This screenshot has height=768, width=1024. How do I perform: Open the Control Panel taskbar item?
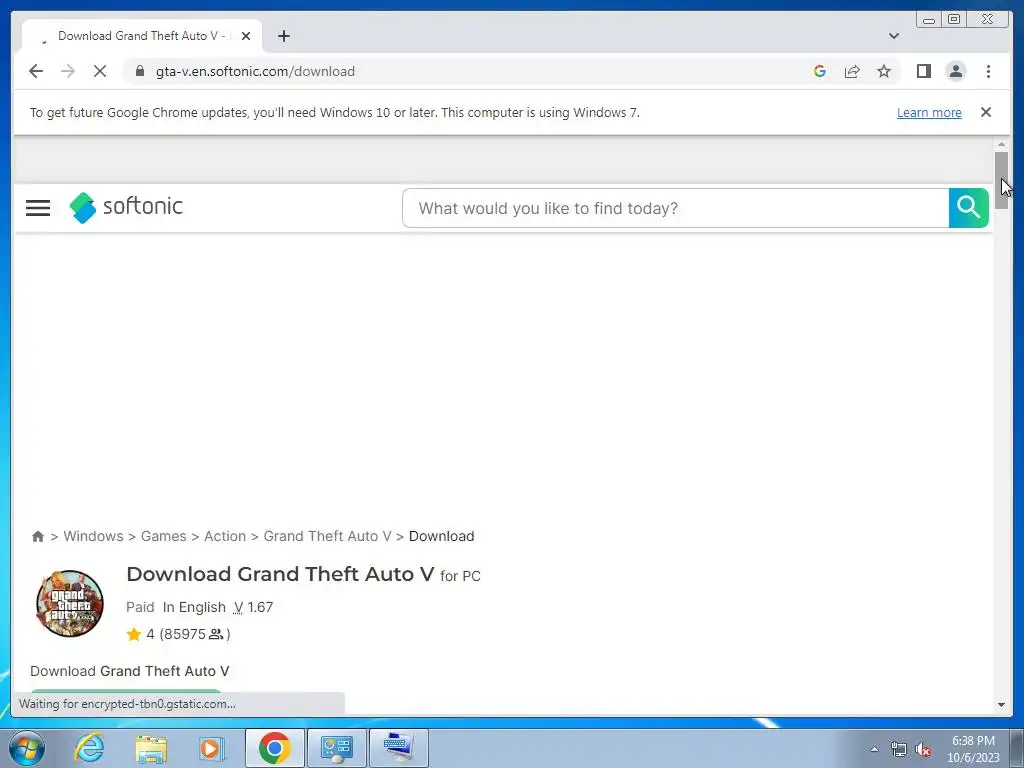[x=336, y=748]
